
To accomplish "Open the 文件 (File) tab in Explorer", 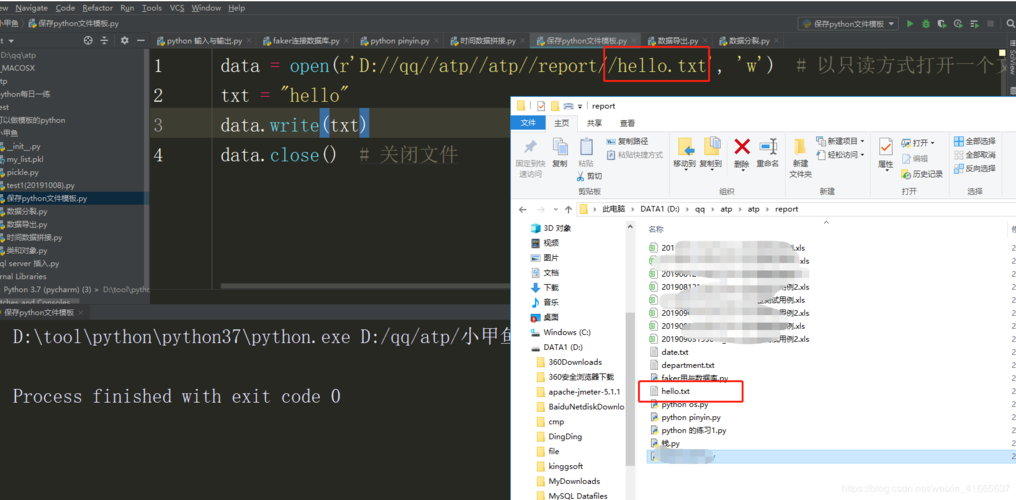I will (x=528, y=123).
